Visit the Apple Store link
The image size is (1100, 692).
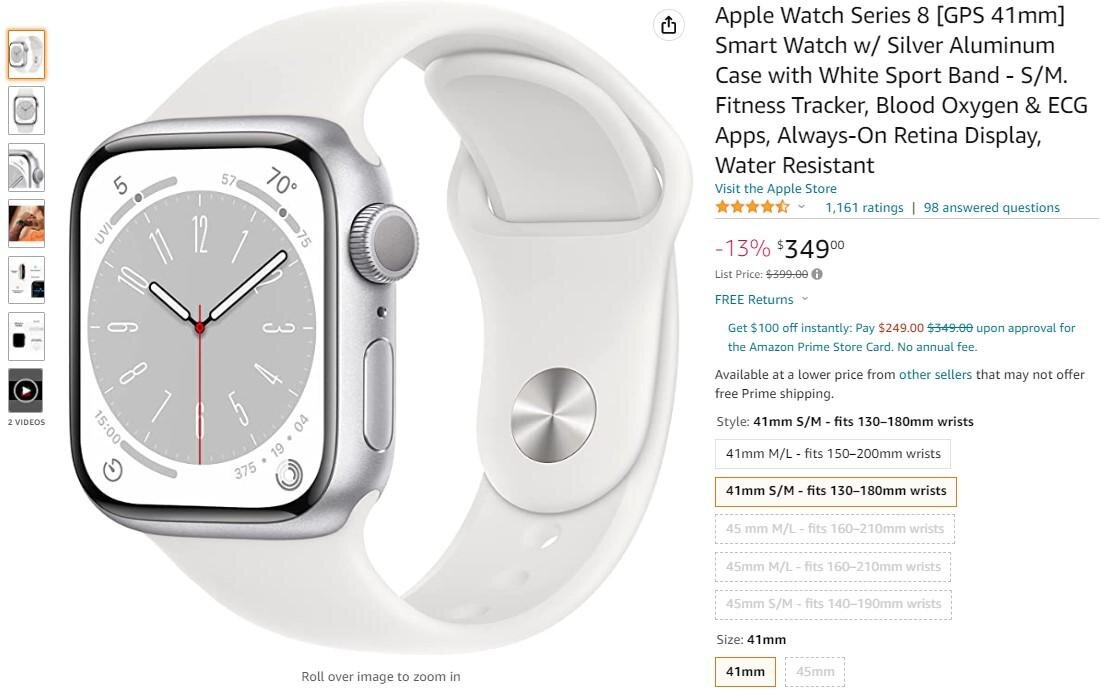775,188
